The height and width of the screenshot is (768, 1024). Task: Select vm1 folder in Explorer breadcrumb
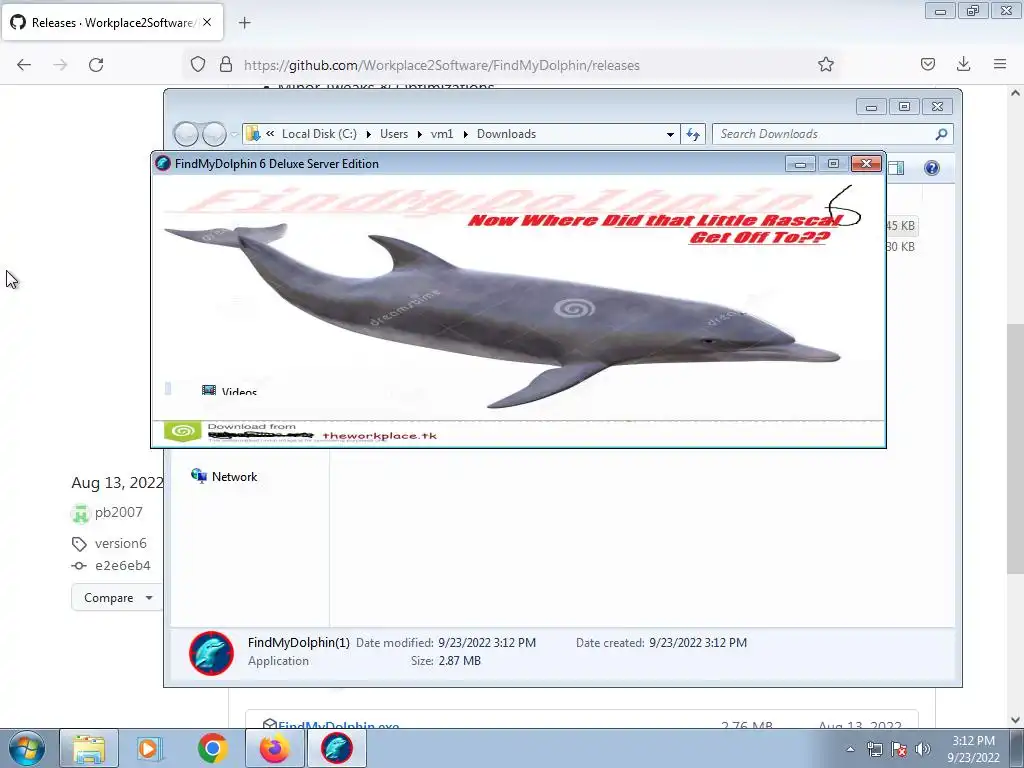(442, 134)
